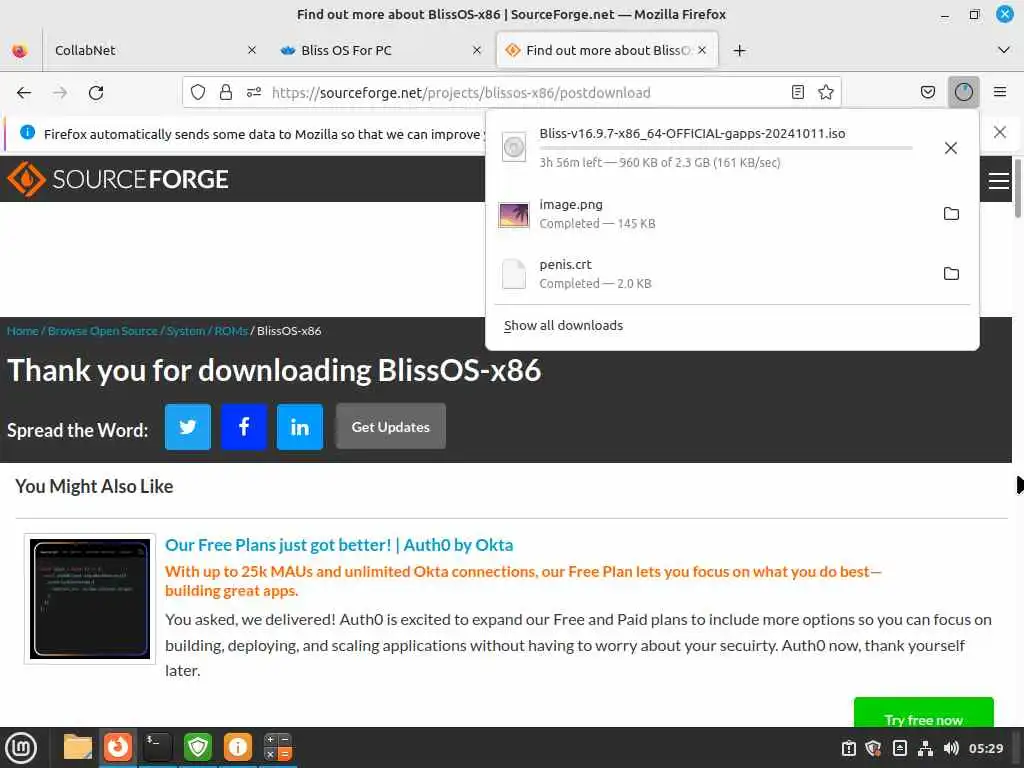Screen dimensions: 1024x768
Task: Expand the list all tabs dropdown
Action: click(x=1004, y=50)
